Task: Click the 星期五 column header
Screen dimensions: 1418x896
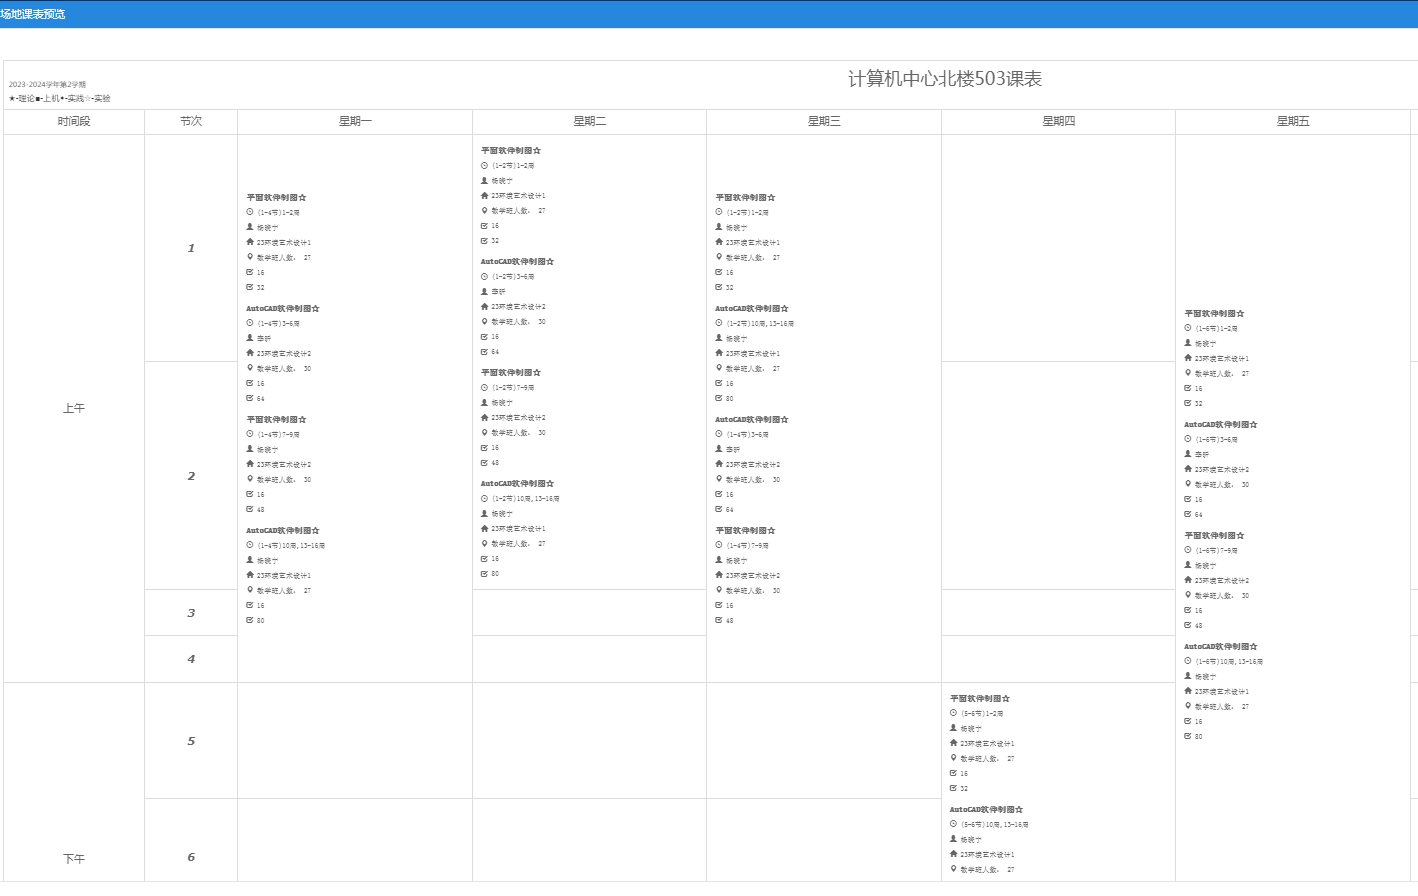Action: click(1293, 121)
